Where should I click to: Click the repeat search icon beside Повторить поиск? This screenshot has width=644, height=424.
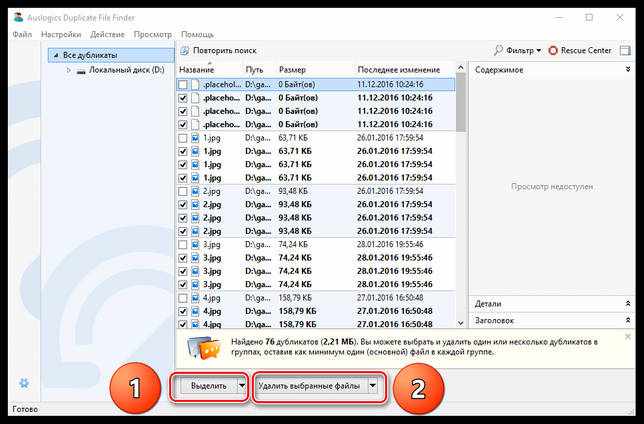185,51
